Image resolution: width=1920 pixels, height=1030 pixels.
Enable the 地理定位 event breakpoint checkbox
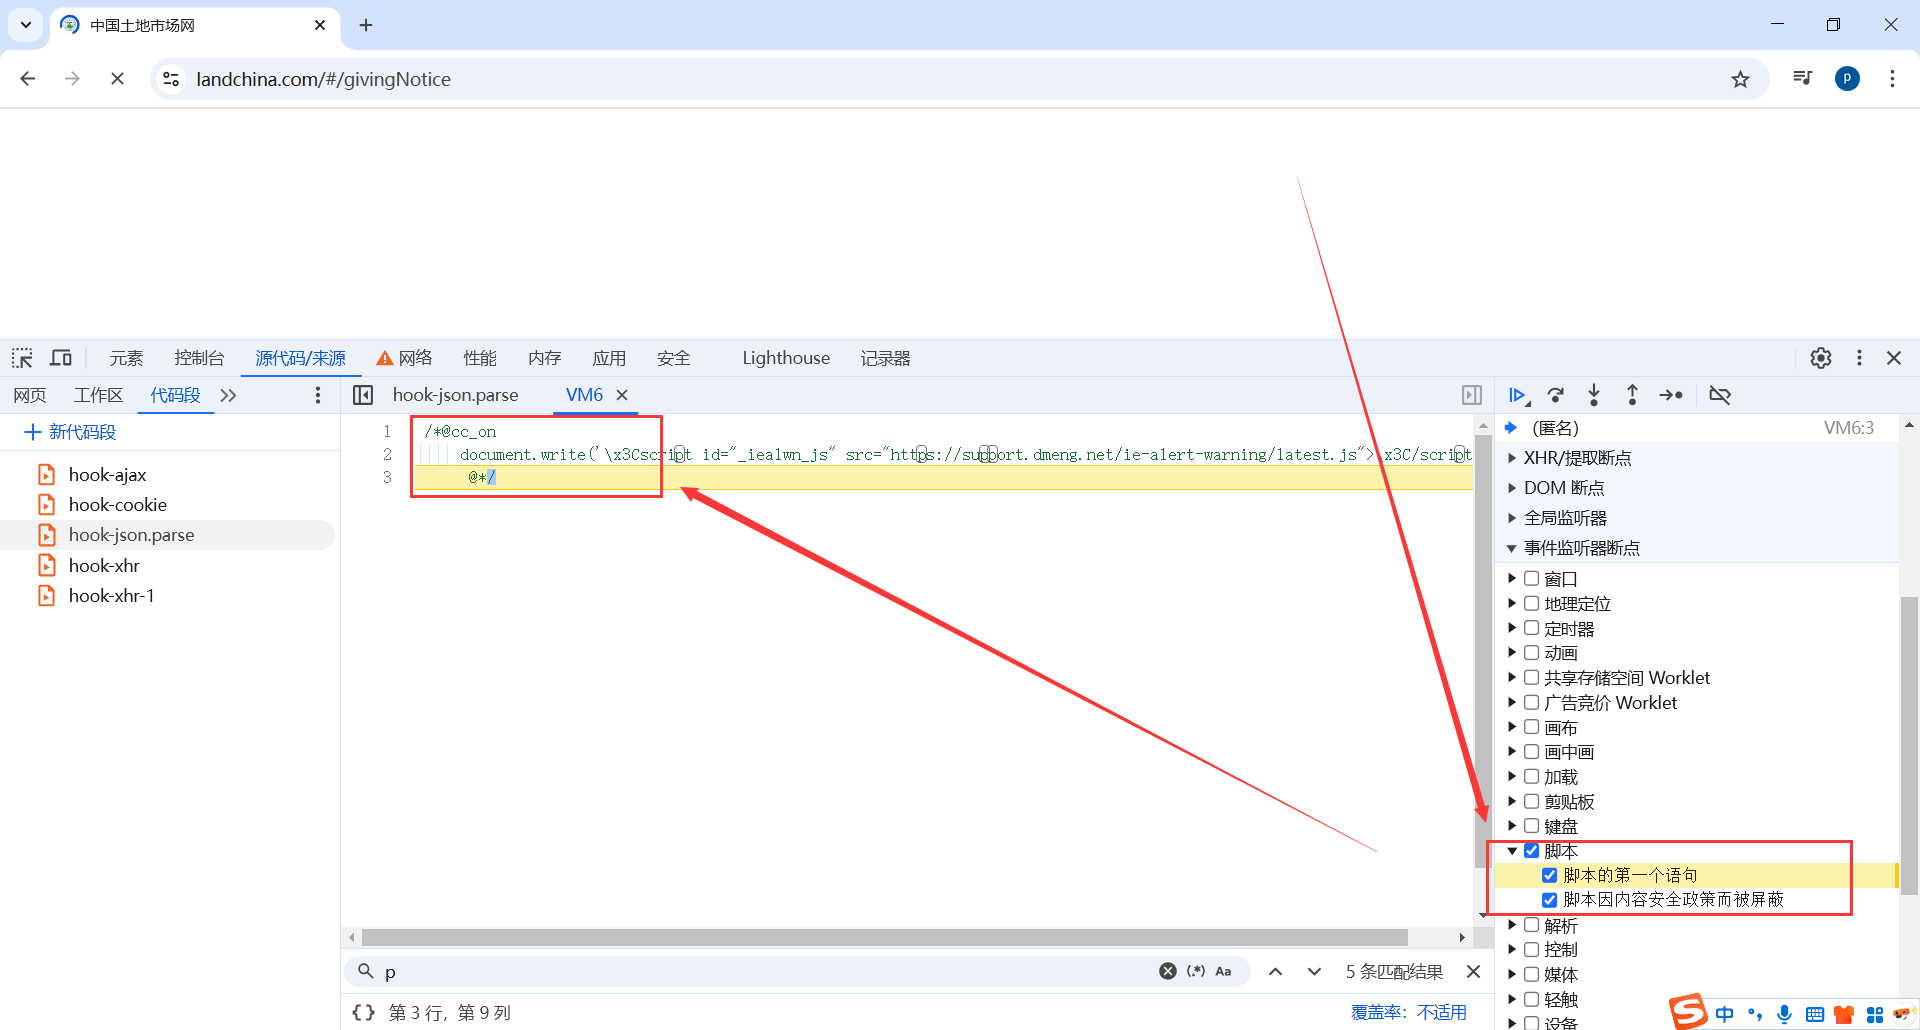pos(1531,603)
